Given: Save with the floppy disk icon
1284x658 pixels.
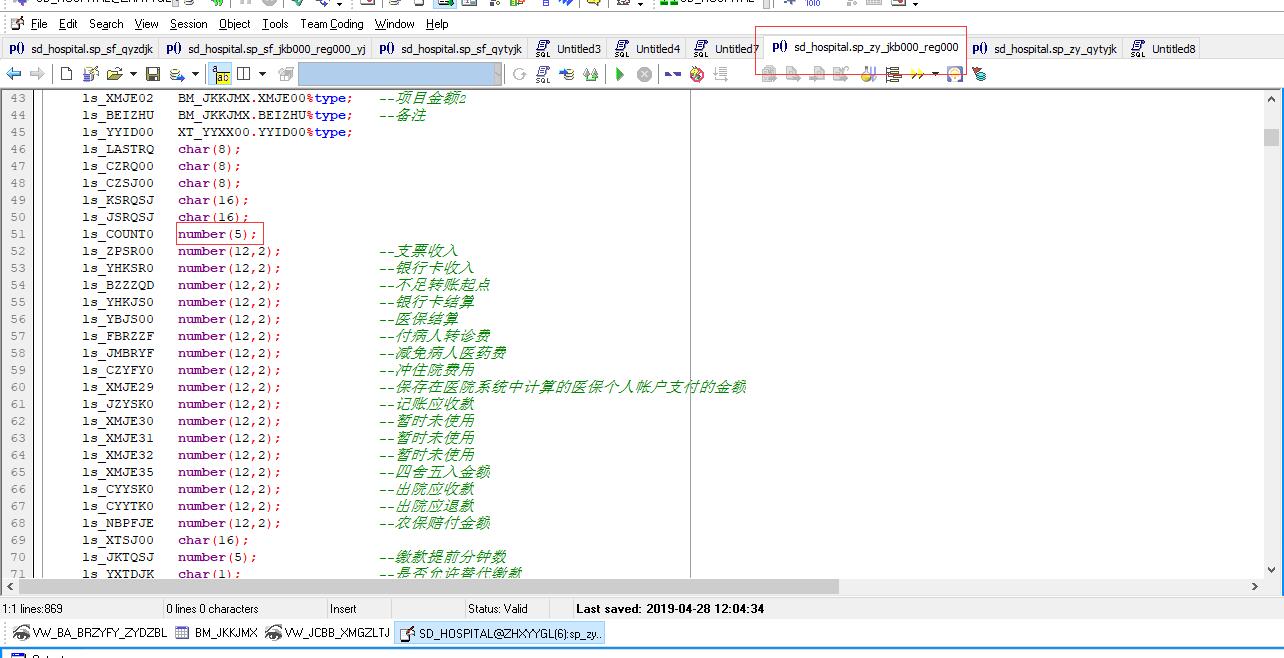Looking at the screenshot, I should click(x=153, y=74).
